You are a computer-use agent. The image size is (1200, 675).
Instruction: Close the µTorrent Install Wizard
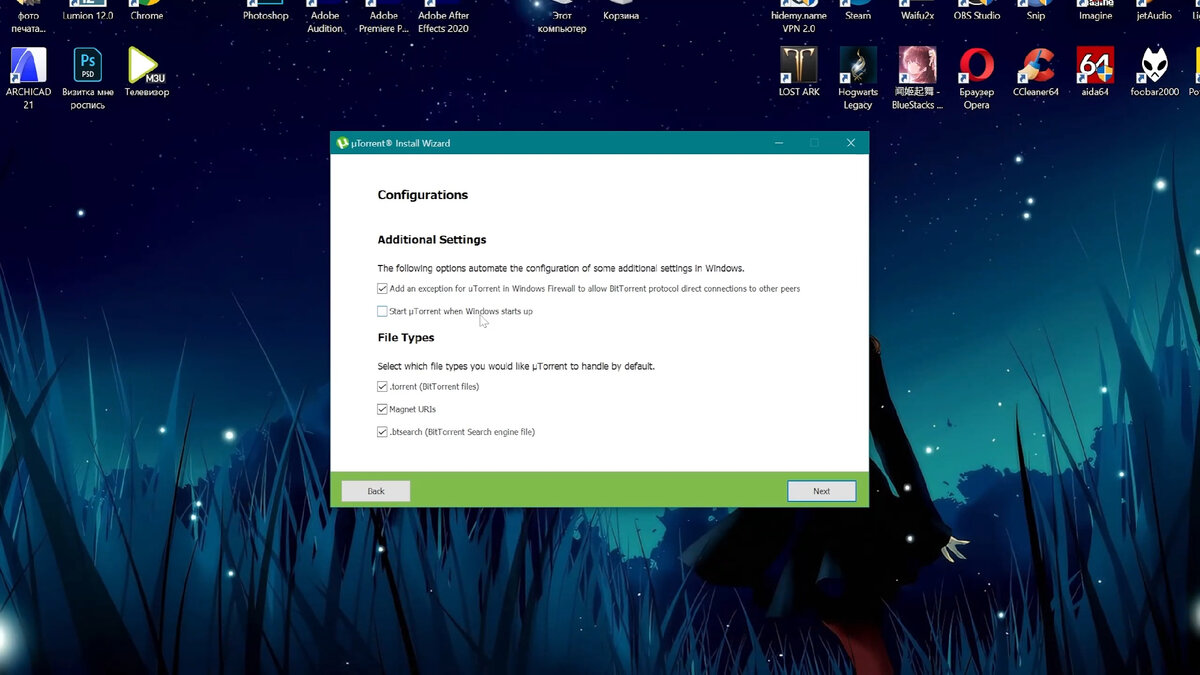click(x=851, y=143)
